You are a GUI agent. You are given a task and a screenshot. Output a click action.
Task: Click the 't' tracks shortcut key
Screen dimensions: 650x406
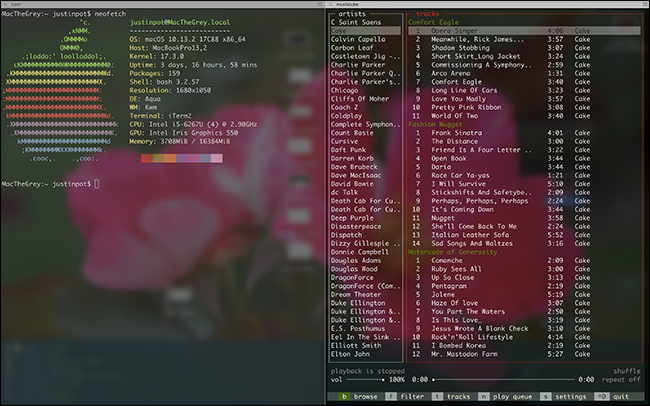[x=437, y=396]
